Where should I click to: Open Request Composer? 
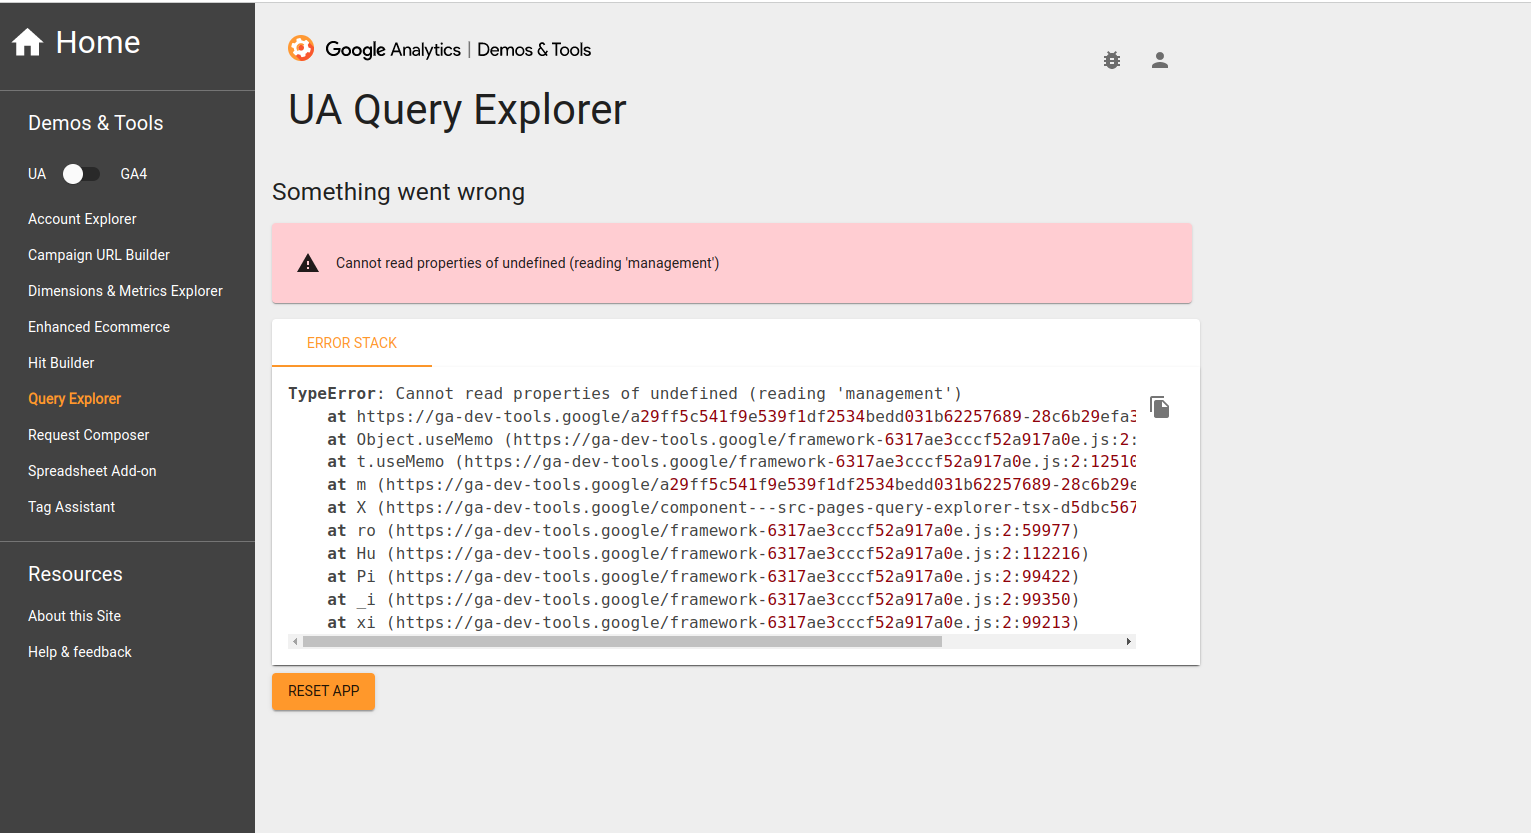(x=88, y=435)
